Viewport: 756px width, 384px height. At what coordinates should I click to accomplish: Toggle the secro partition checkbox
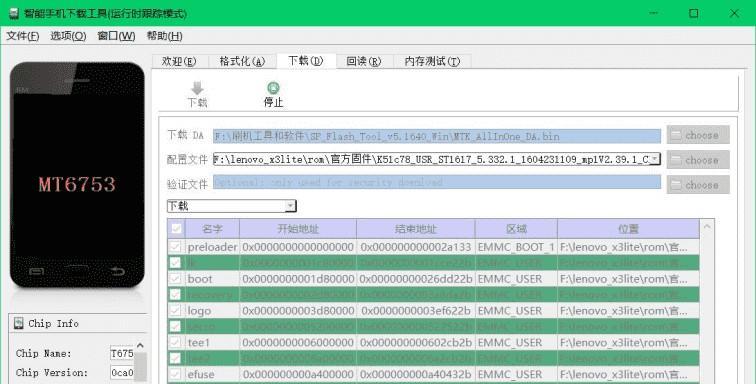point(176,327)
